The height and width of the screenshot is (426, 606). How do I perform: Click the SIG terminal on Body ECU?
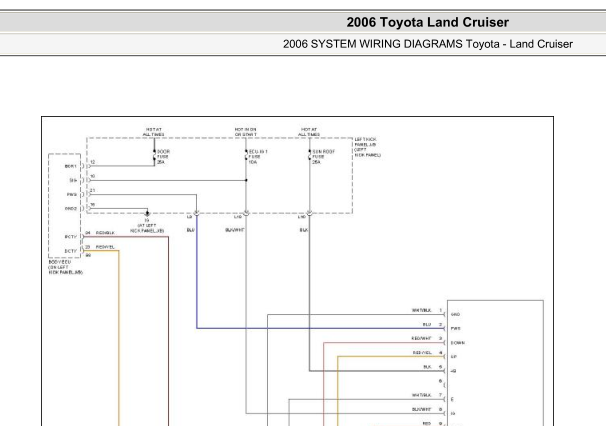tap(73, 180)
